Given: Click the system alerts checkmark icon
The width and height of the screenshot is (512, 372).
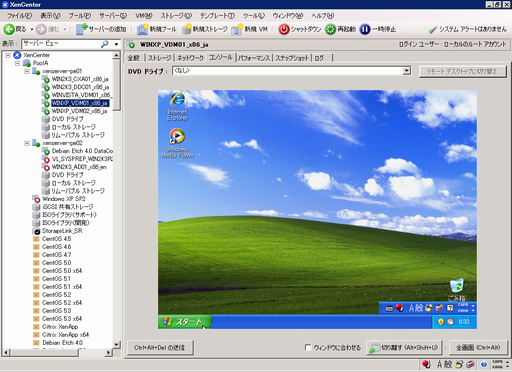Looking at the screenshot, I should (x=433, y=30).
